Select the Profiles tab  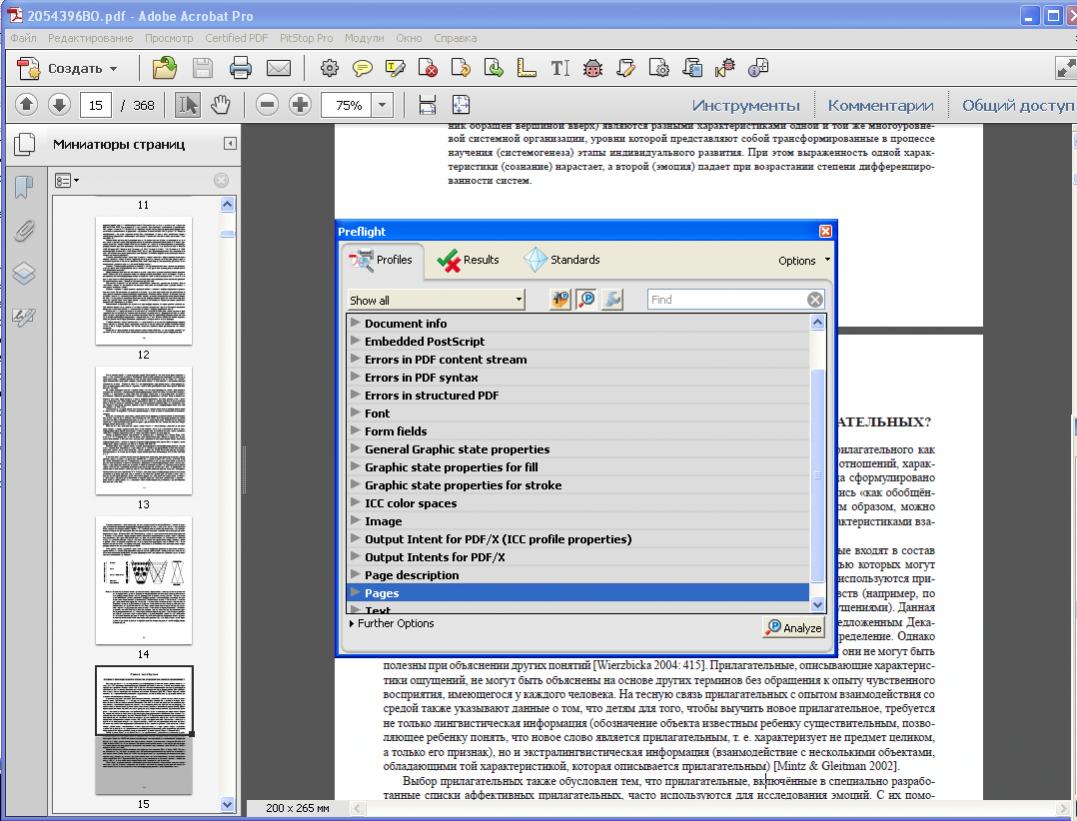[382, 260]
